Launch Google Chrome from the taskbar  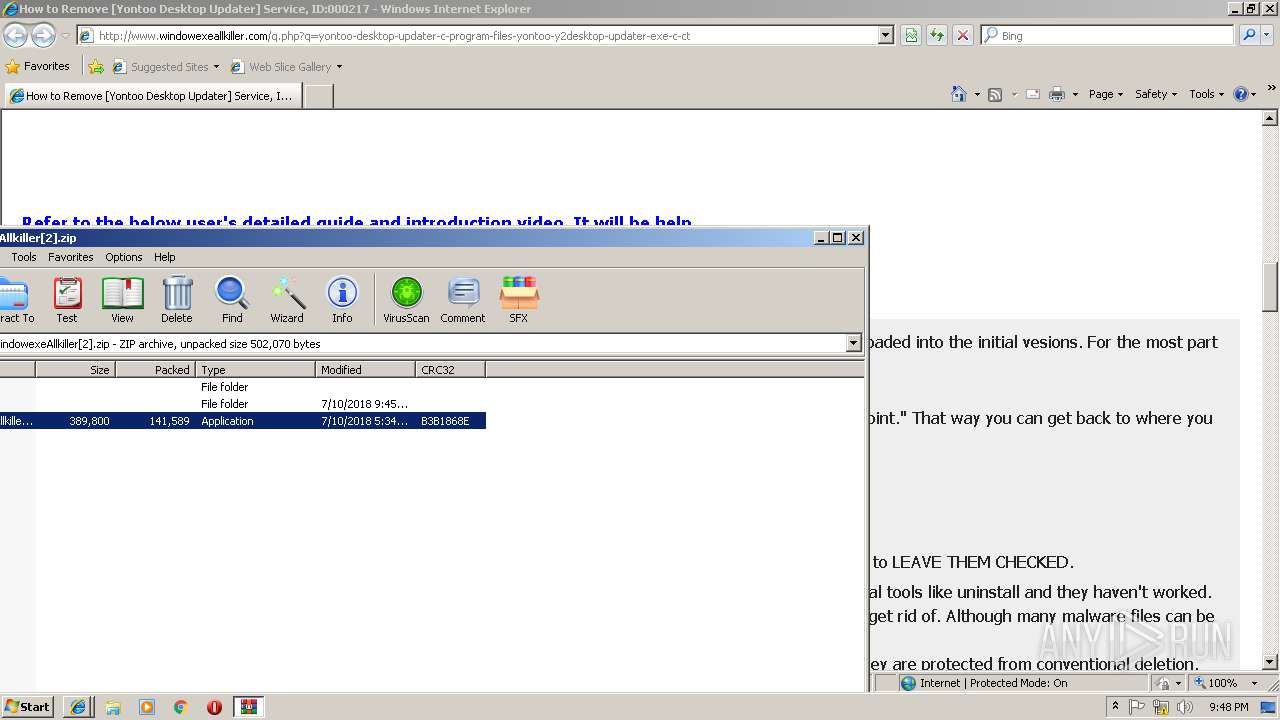181,707
